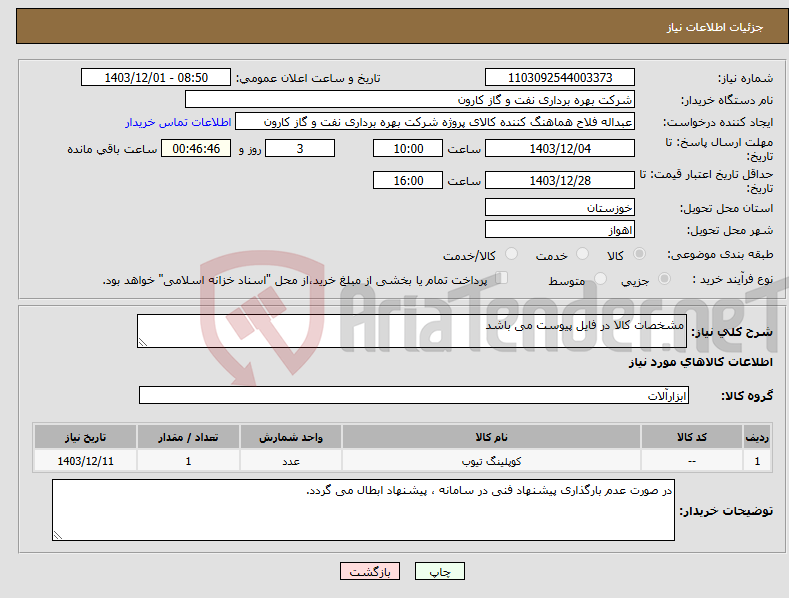Click the remaining time field 00:46:46
Image resolution: width=789 pixels, height=598 pixels.
pos(196,148)
